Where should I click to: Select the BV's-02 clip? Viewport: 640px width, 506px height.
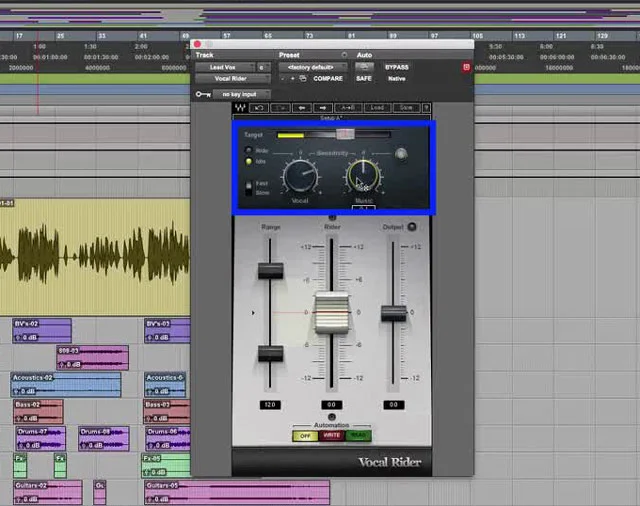[42, 331]
